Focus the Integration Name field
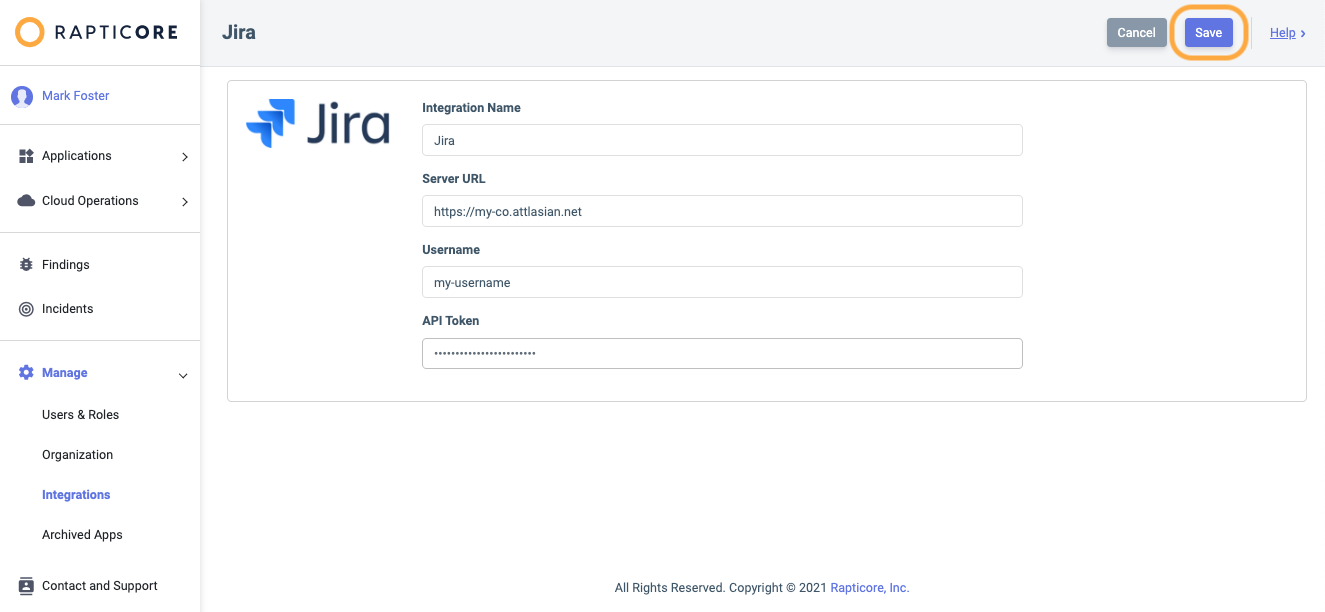Viewport: 1325px width, 612px height. click(722, 140)
